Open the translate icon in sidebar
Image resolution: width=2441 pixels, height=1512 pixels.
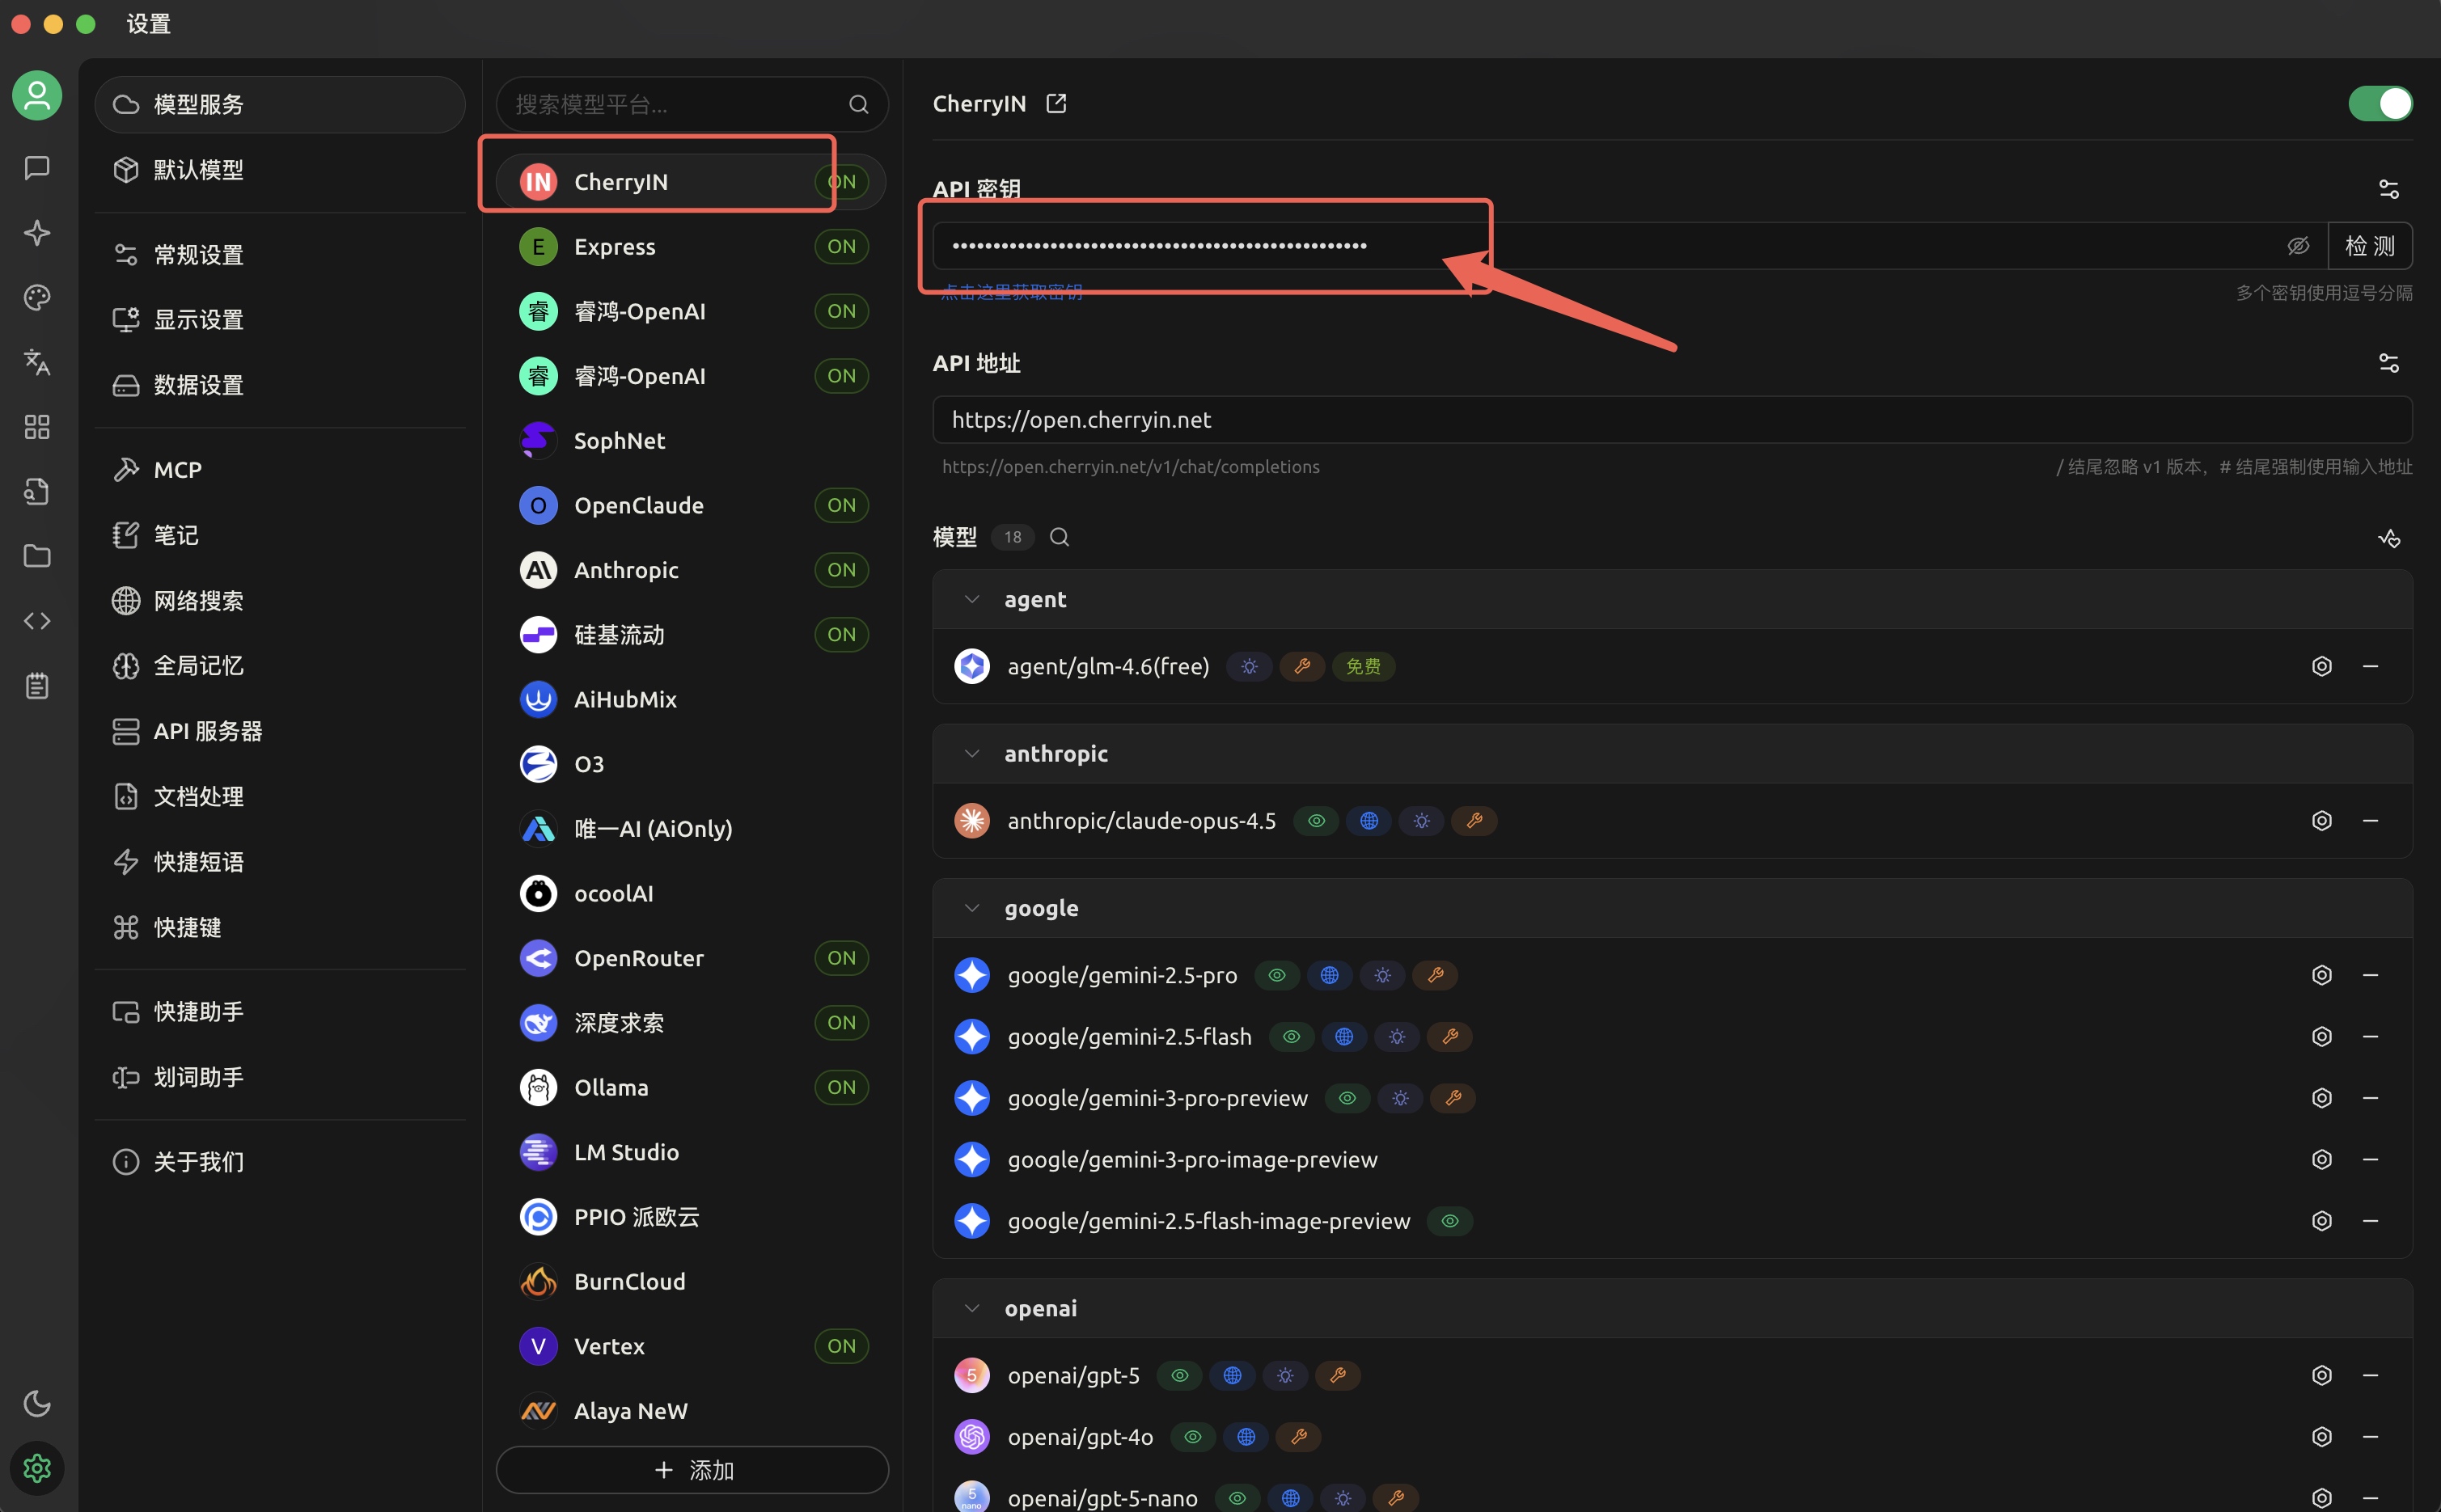click(37, 362)
